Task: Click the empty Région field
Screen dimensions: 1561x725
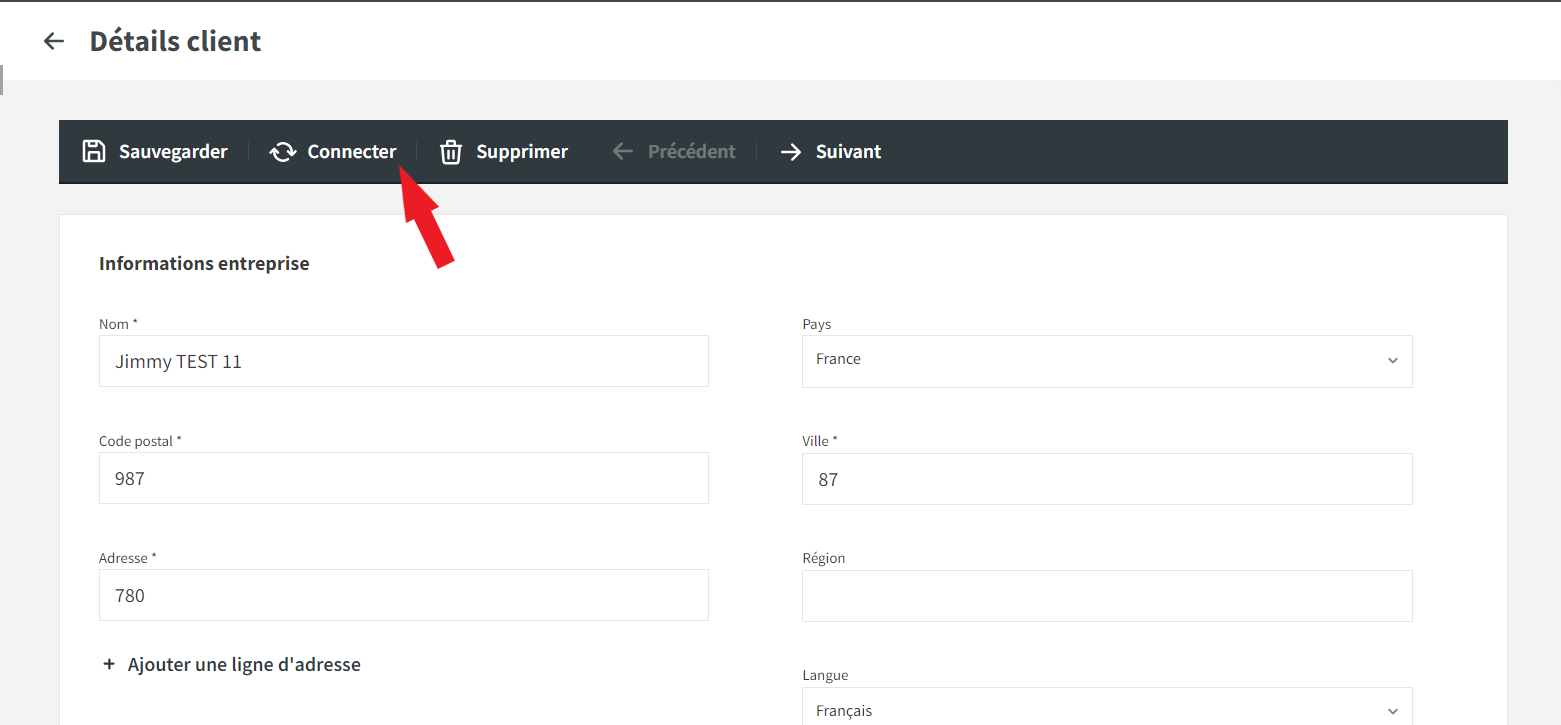Action: [x=1107, y=596]
